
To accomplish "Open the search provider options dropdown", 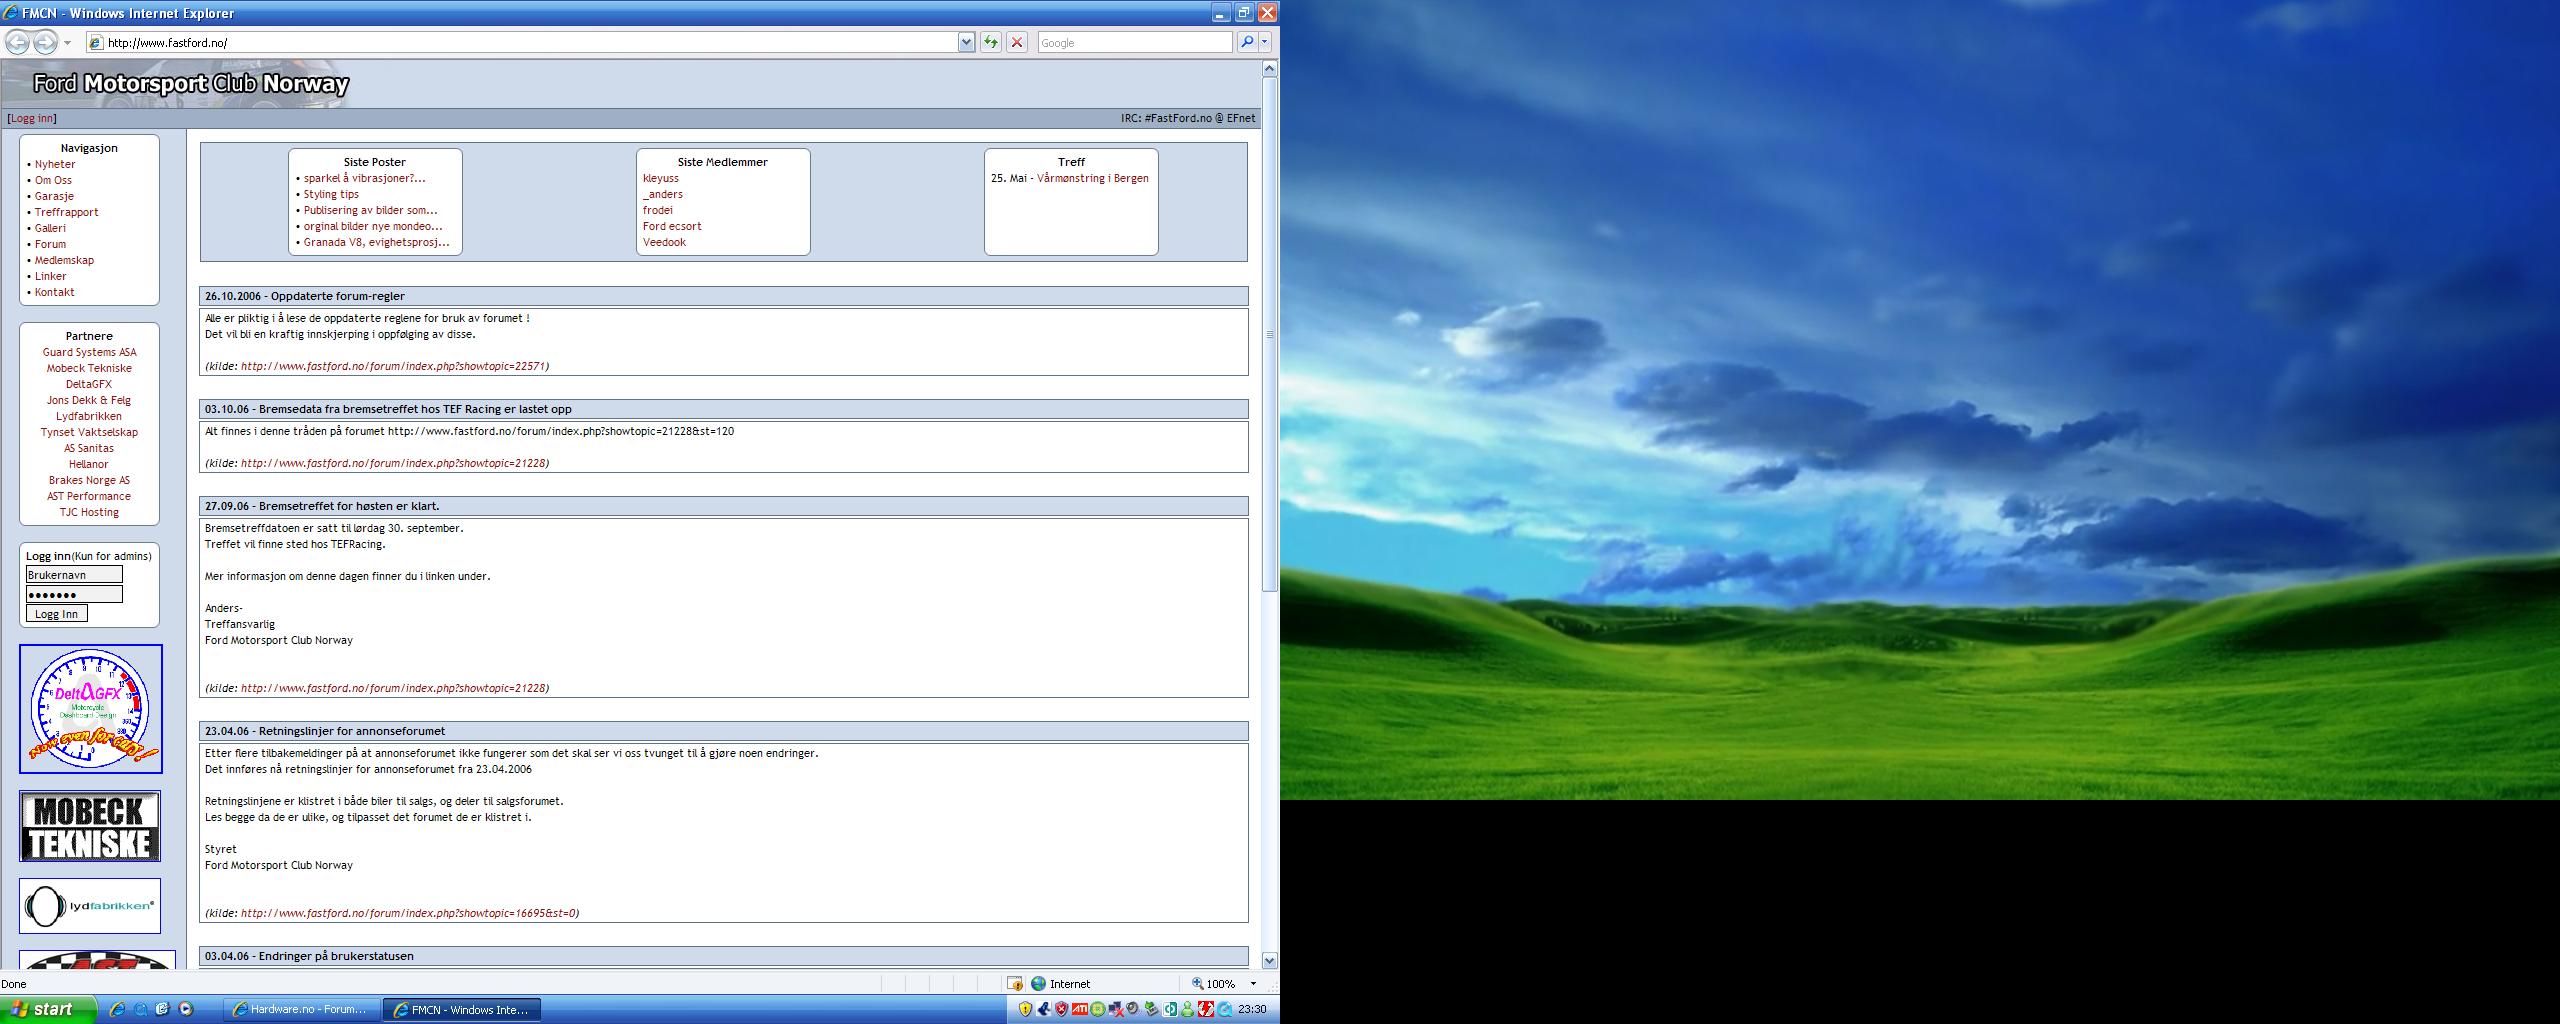I will (x=1265, y=42).
